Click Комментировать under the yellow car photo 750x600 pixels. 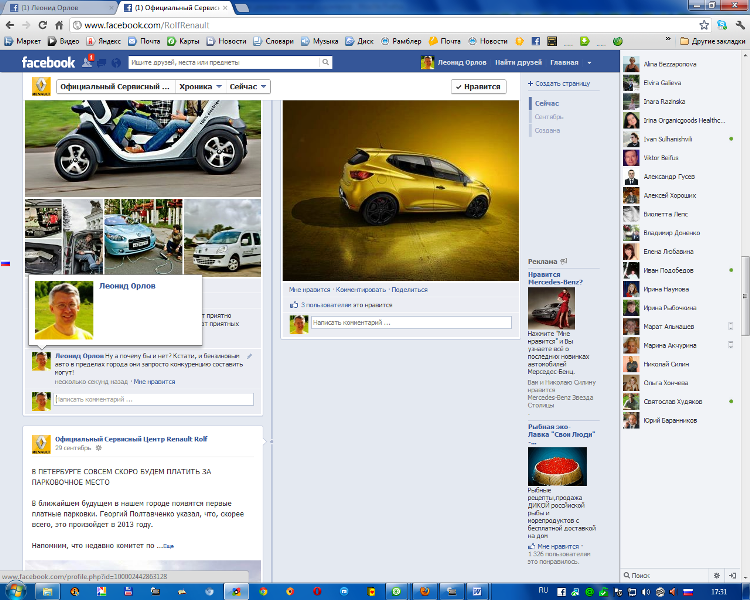click(361, 289)
